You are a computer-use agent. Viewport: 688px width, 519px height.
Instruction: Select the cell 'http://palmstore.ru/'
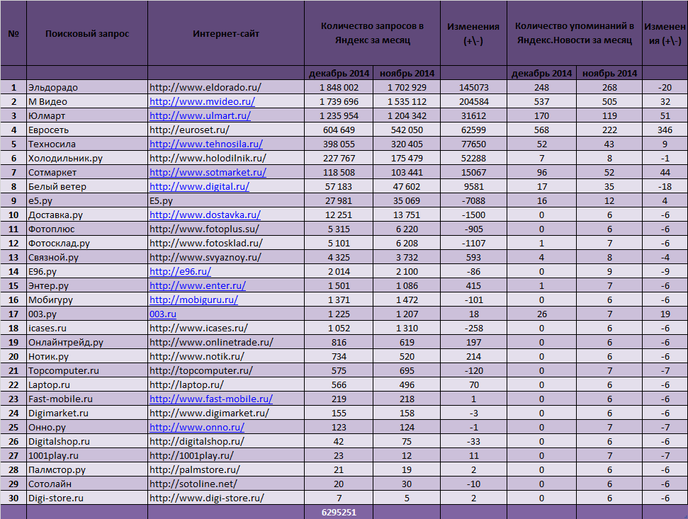coord(226,470)
